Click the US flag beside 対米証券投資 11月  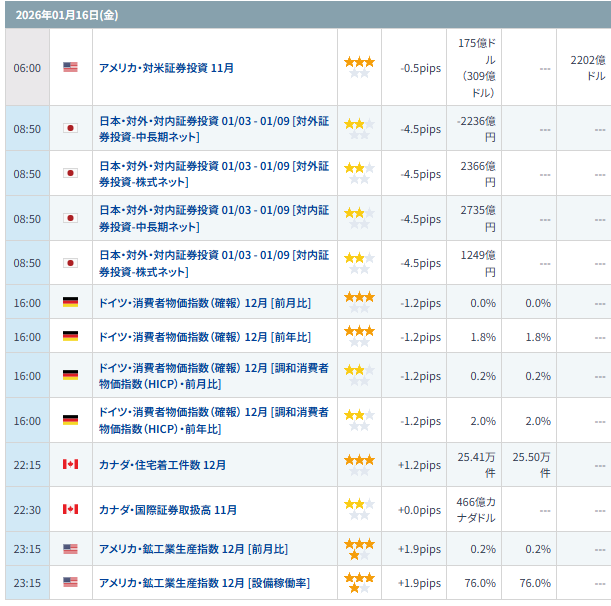click(x=70, y=67)
